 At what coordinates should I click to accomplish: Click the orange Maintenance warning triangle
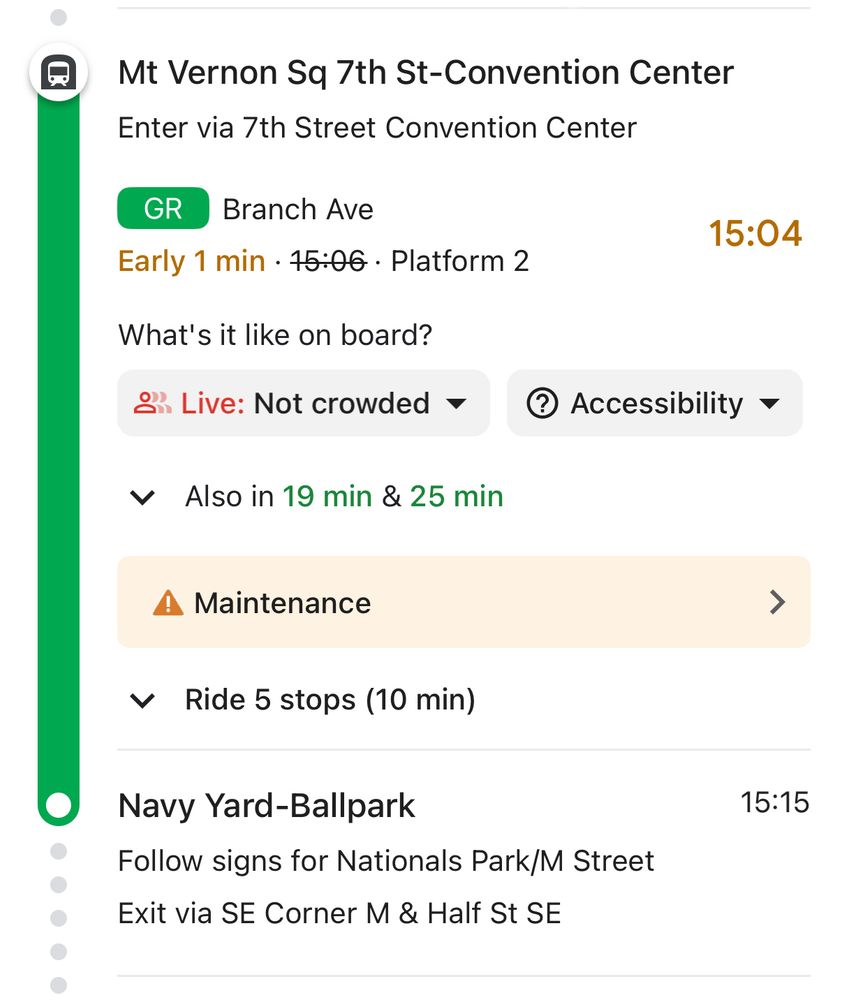tap(168, 603)
